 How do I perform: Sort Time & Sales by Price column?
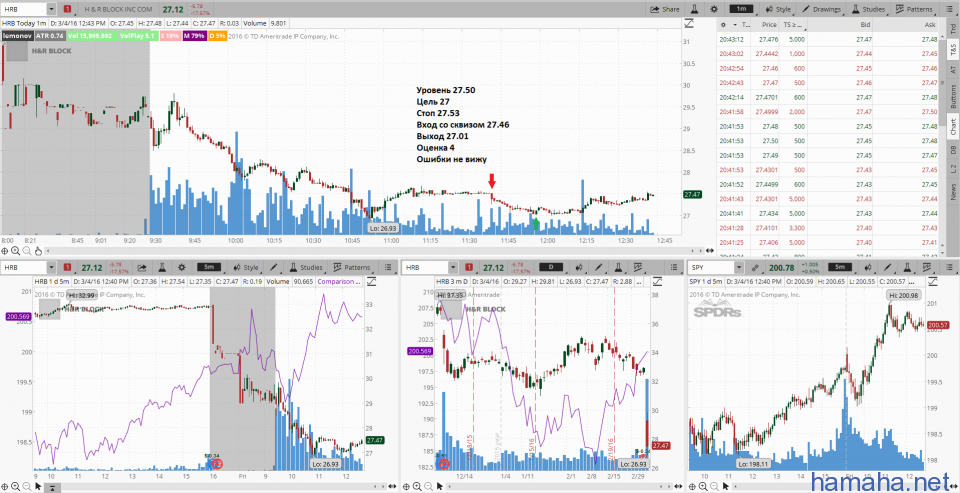(769, 25)
